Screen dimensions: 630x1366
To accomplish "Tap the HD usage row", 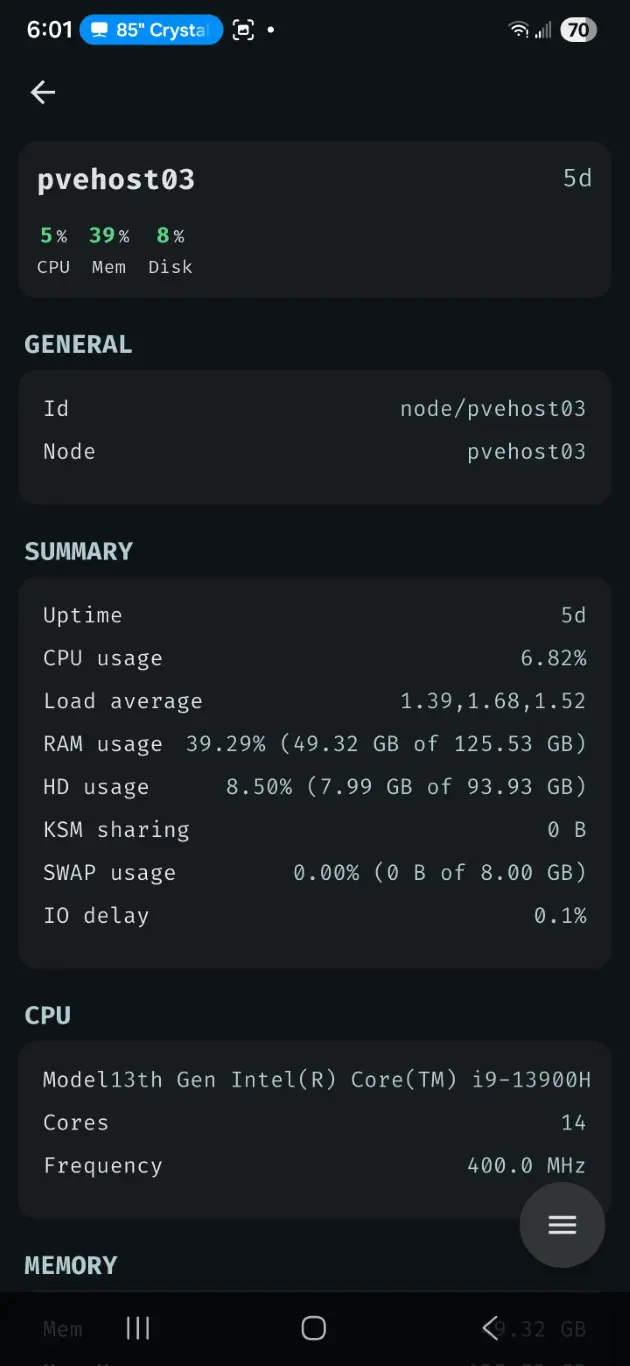I will (314, 787).
